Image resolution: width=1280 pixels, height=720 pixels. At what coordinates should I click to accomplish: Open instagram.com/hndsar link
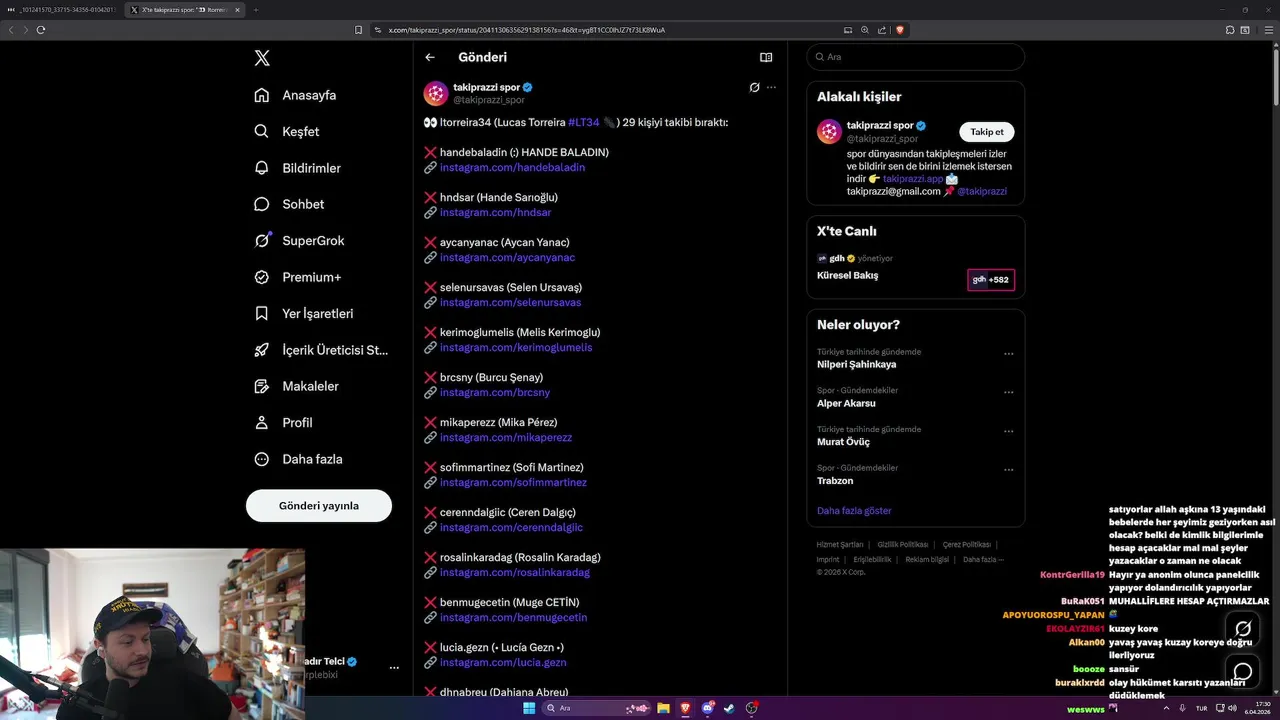tap(495, 213)
